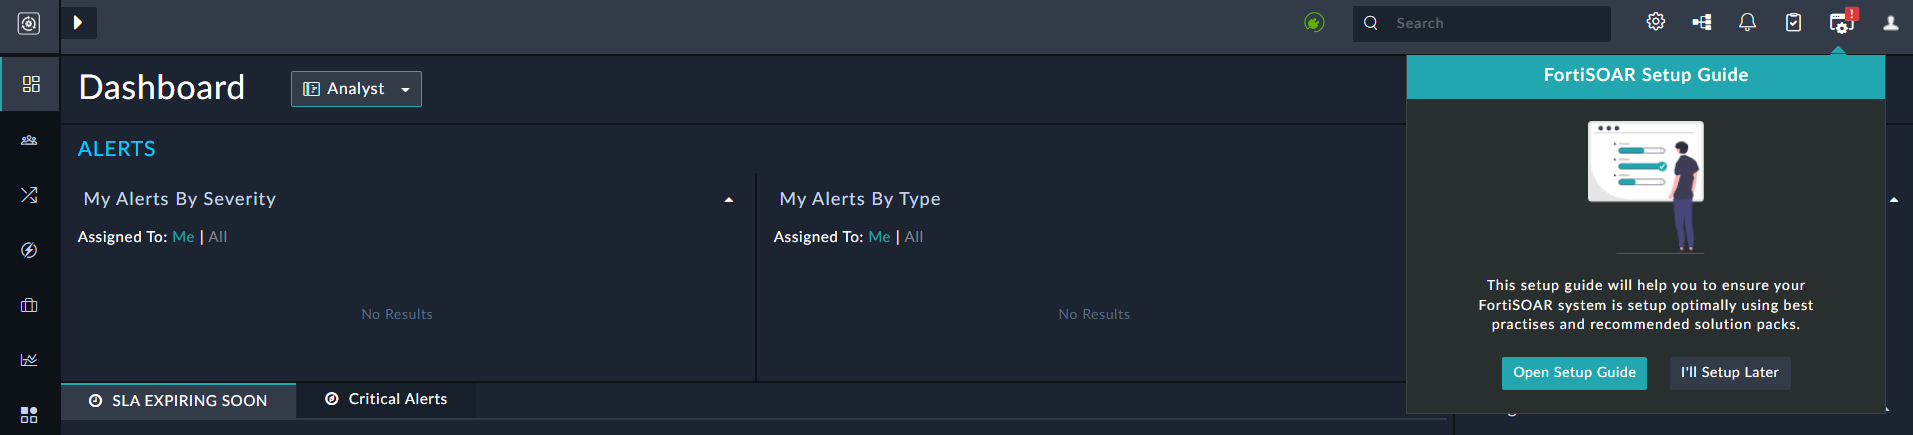Filter My Alerts By Type to All
1913x435 pixels.
(914, 237)
